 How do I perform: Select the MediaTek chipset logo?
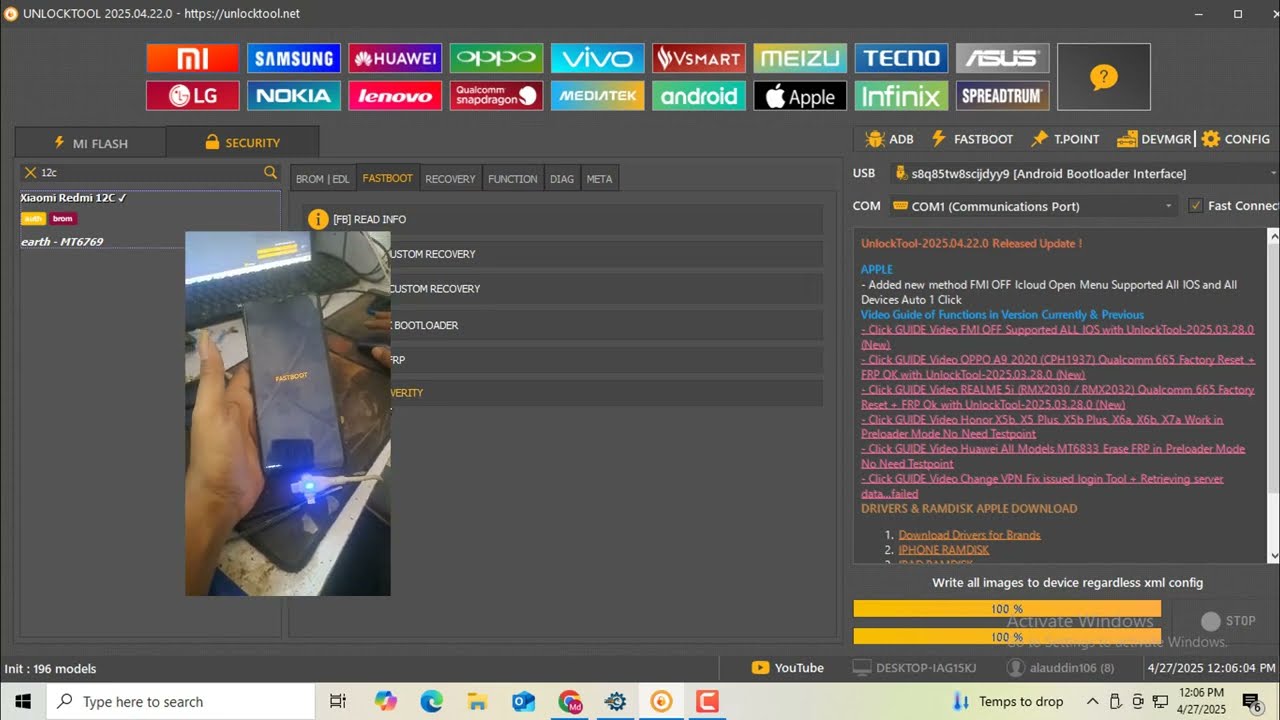pyautogui.click(x=598, y=96)
